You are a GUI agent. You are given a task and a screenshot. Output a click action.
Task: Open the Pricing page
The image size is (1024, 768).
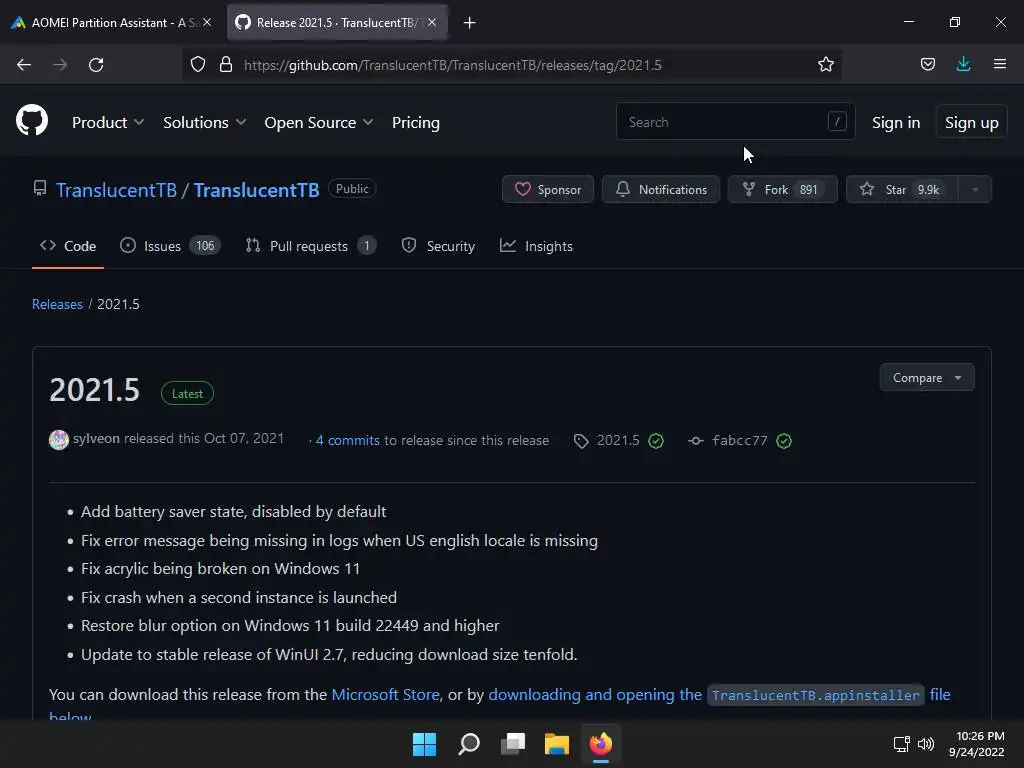pyautogui.click(x=415, y=122)
